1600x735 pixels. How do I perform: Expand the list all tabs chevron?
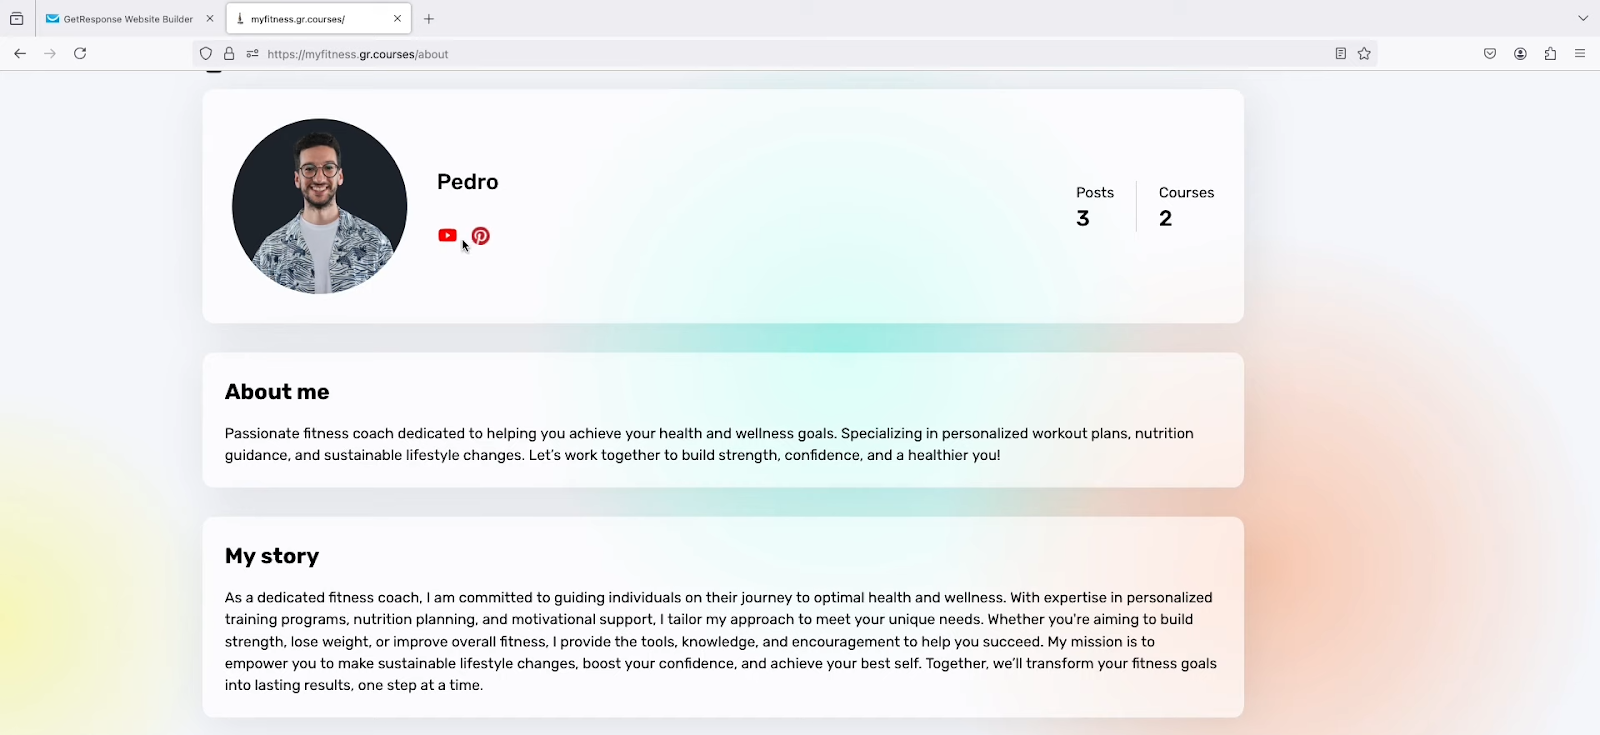[x=1583, y=19]
